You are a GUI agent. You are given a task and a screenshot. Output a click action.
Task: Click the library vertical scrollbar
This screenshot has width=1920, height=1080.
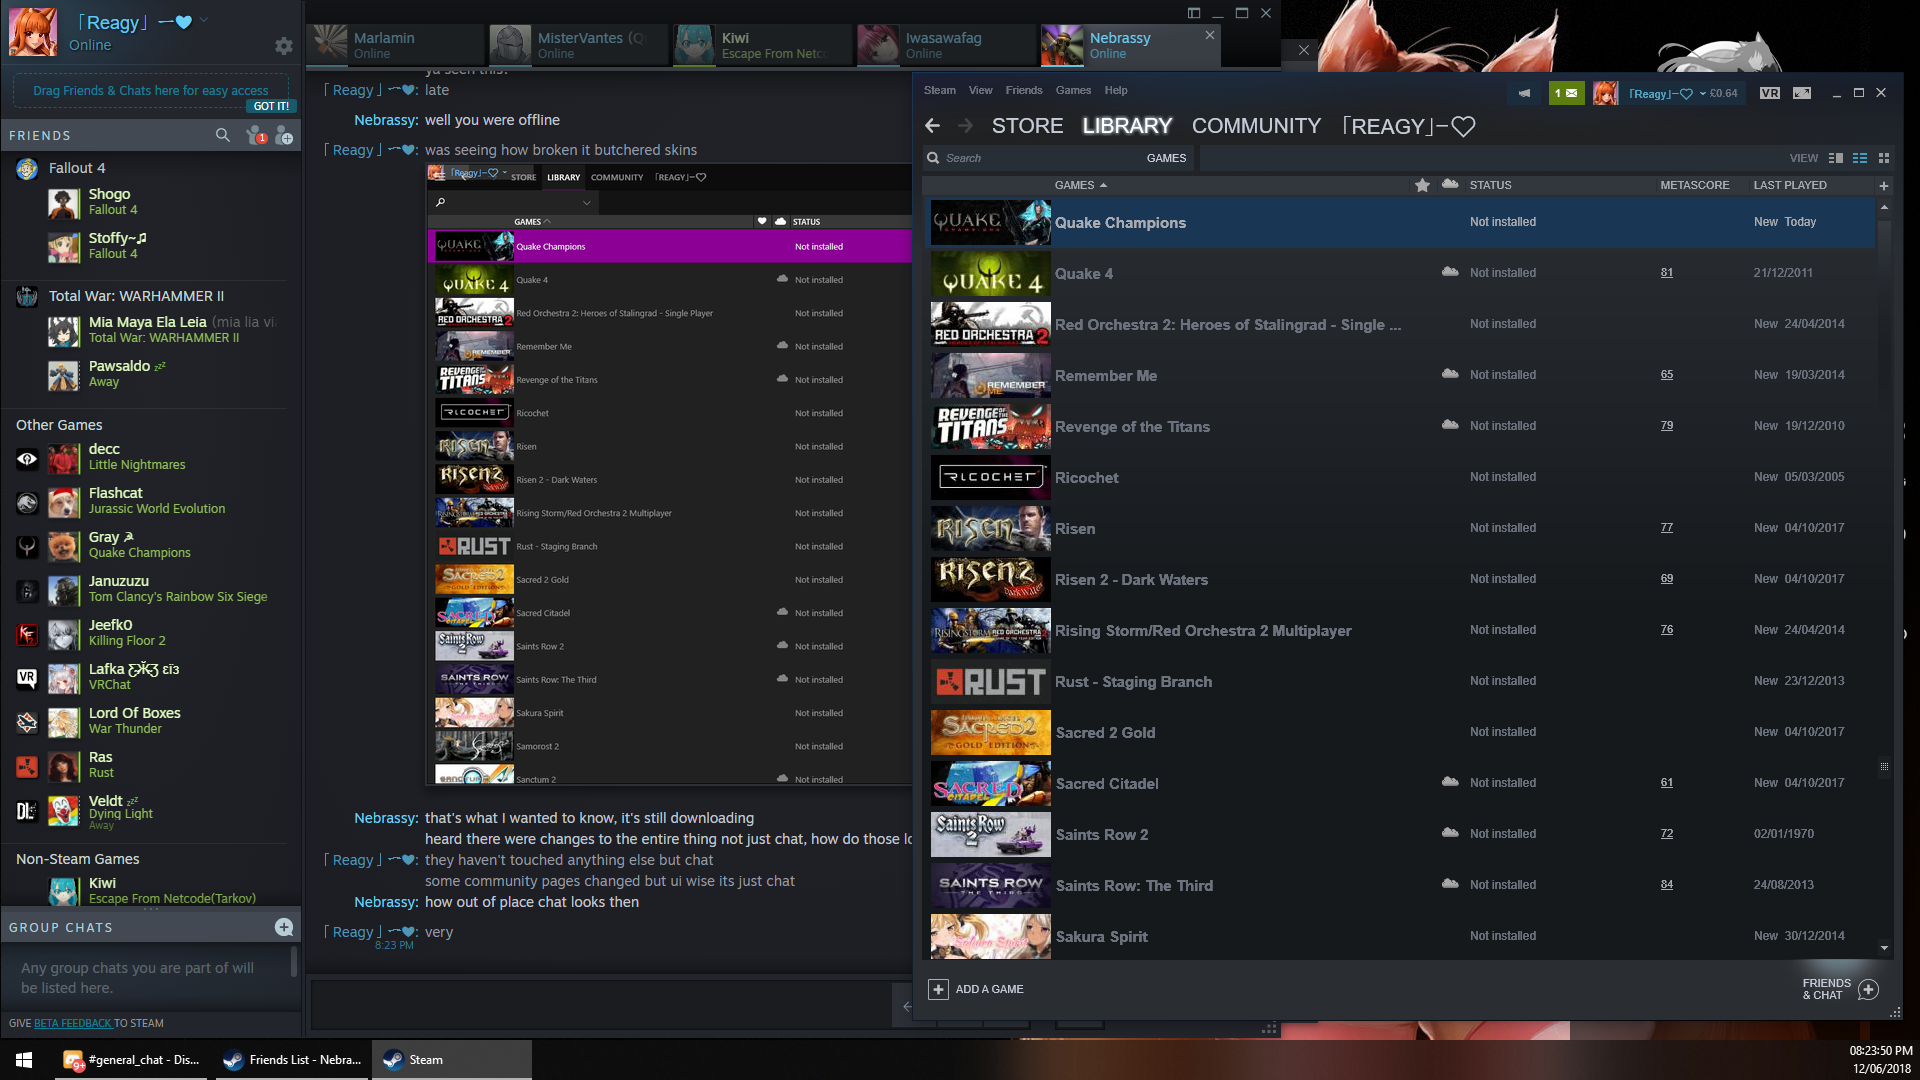click(1884, 578)
